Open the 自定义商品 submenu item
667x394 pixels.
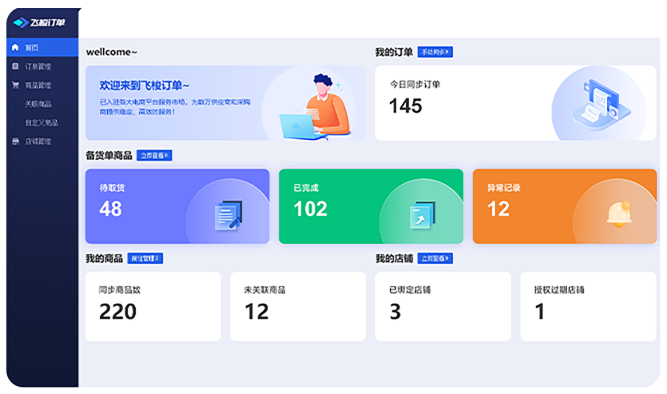41,123
